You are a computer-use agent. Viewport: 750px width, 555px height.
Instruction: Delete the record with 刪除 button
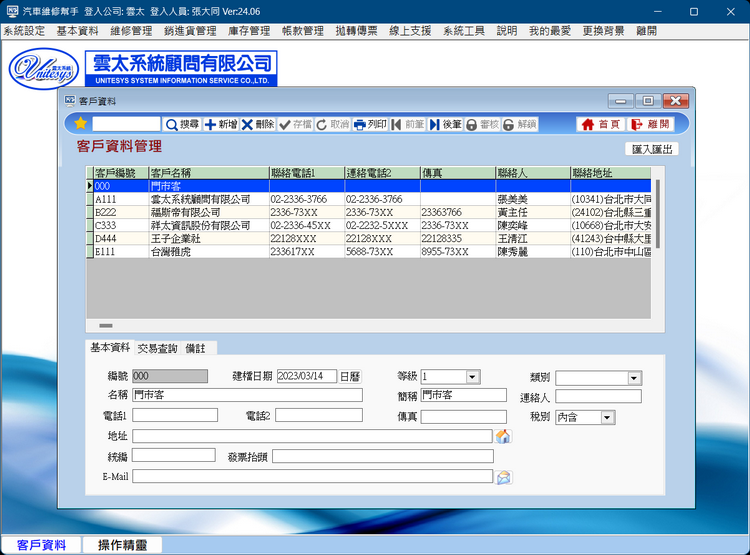tap(257, 124)
